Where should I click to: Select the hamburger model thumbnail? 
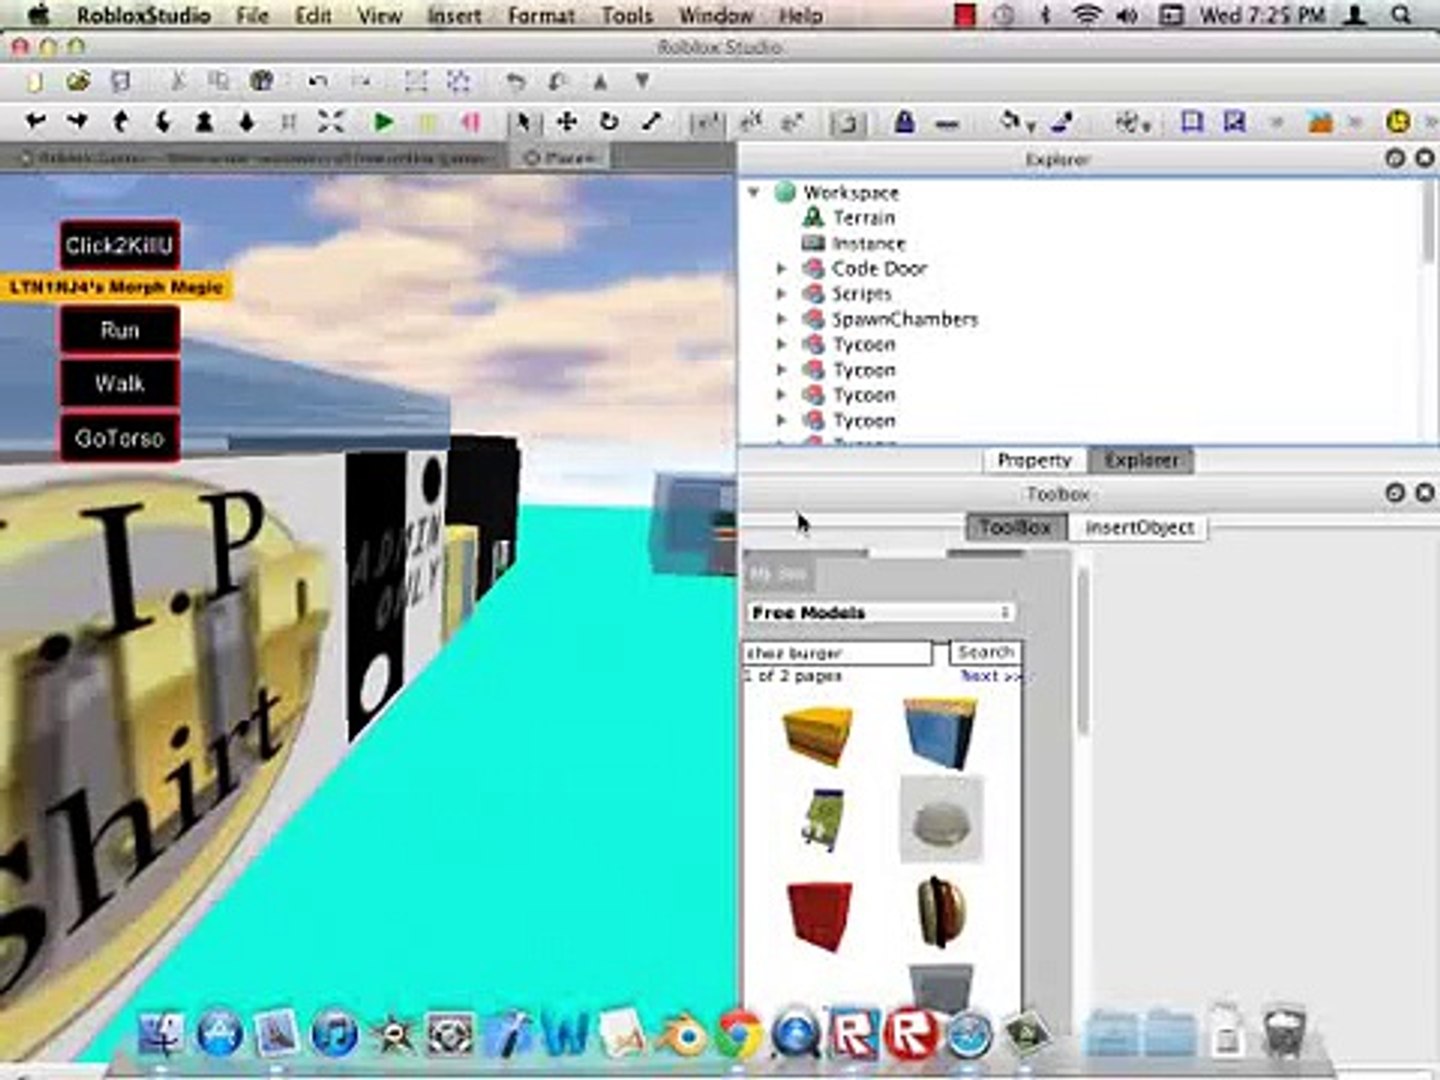pos(941,911)
